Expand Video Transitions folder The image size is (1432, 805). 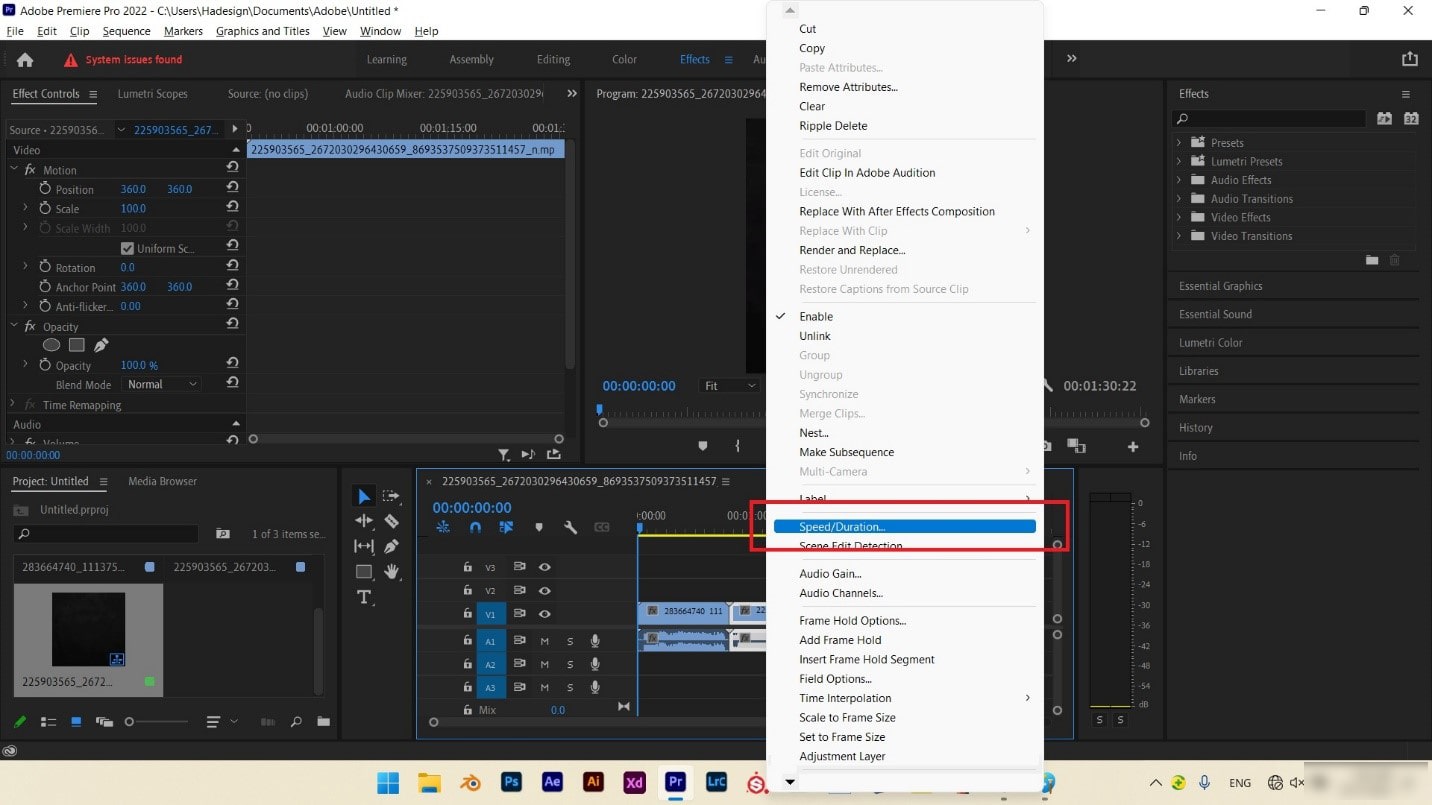tap(1179, 236)
